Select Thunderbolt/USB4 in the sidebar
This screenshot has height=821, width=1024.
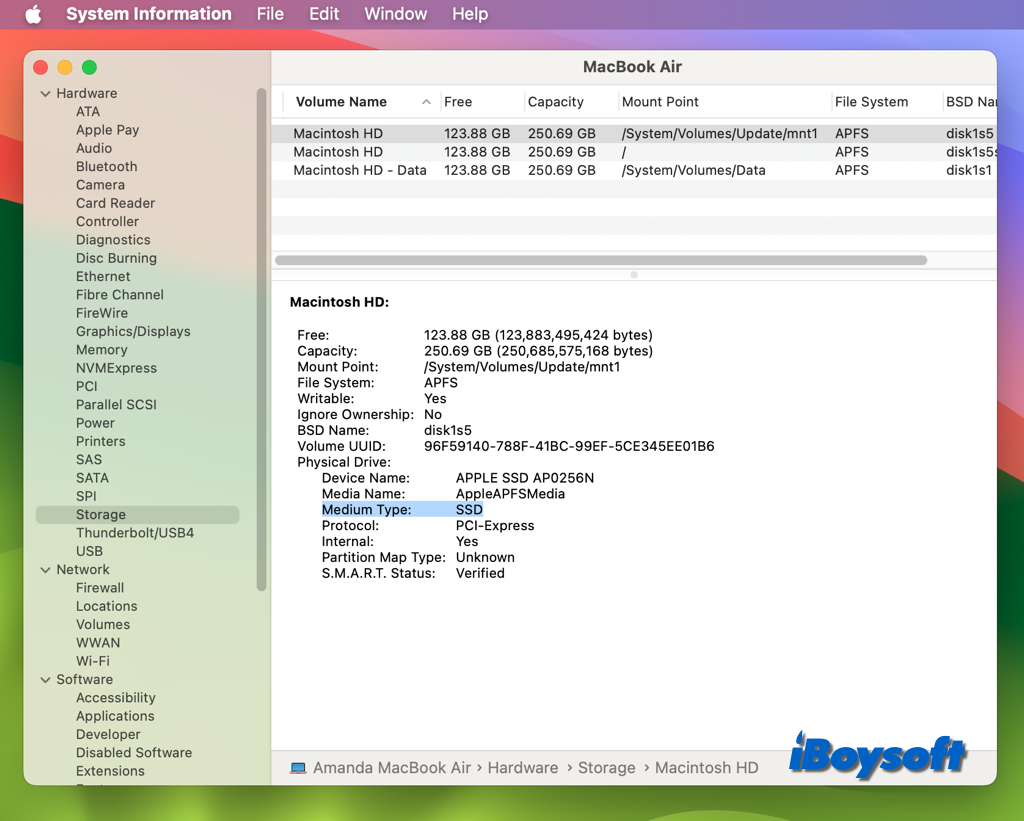coord(135,533)
